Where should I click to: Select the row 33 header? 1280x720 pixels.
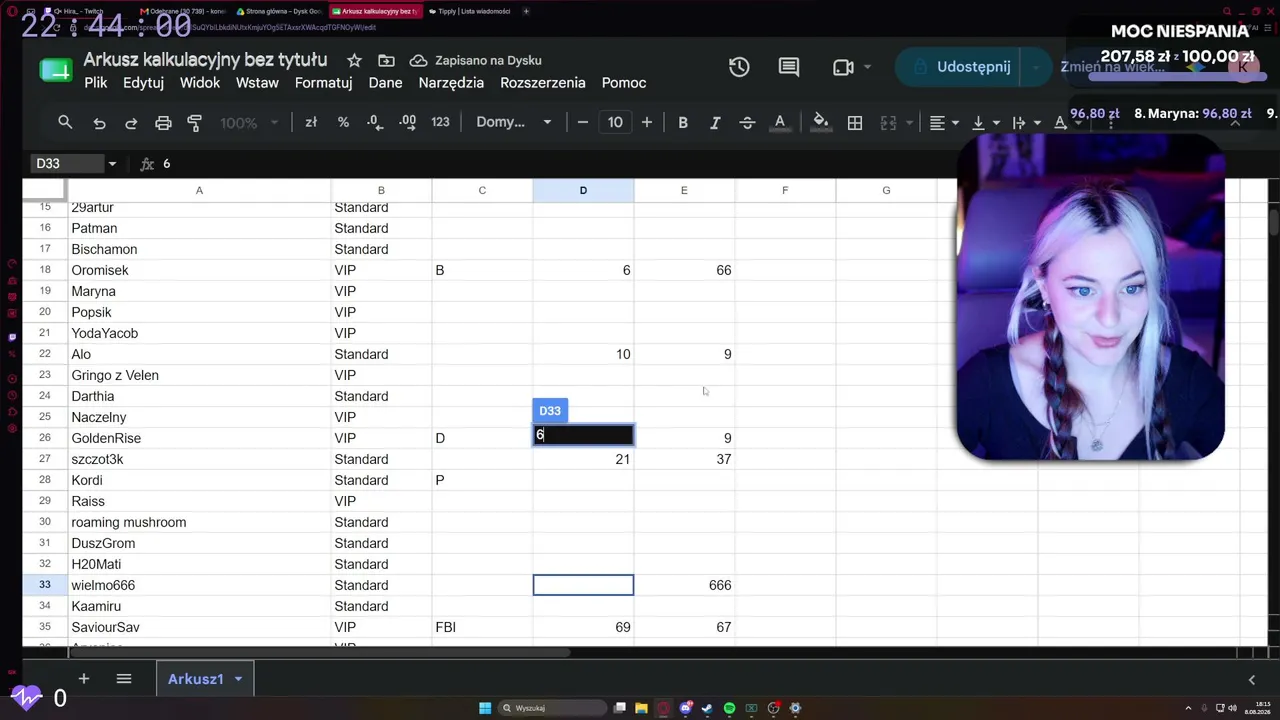click(45, 585)
